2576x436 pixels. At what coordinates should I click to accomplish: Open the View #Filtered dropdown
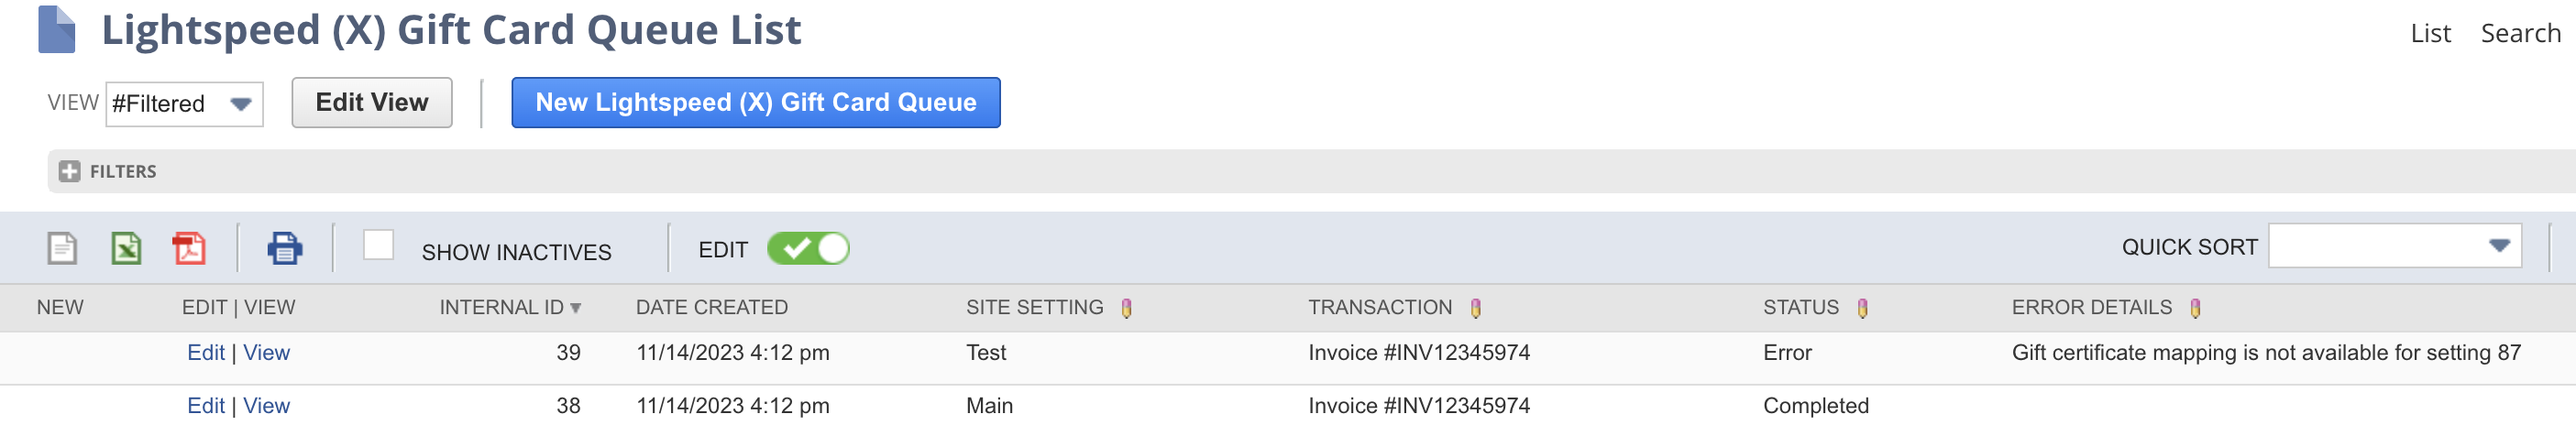tap(184, 104)
